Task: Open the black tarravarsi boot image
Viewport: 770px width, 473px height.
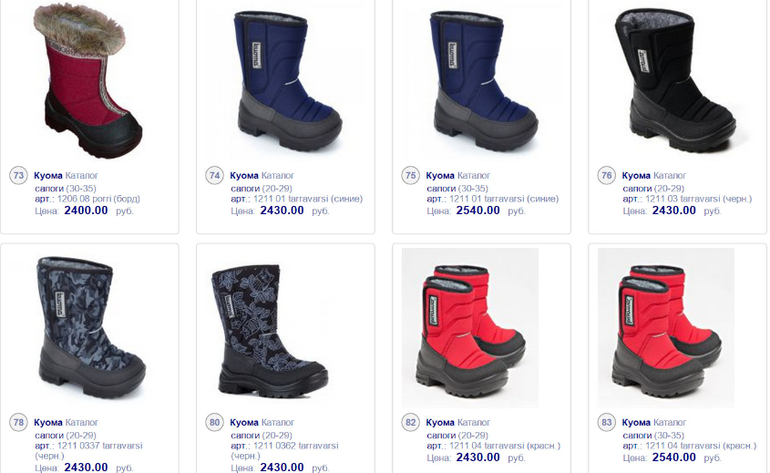Action: coord(675,80)
